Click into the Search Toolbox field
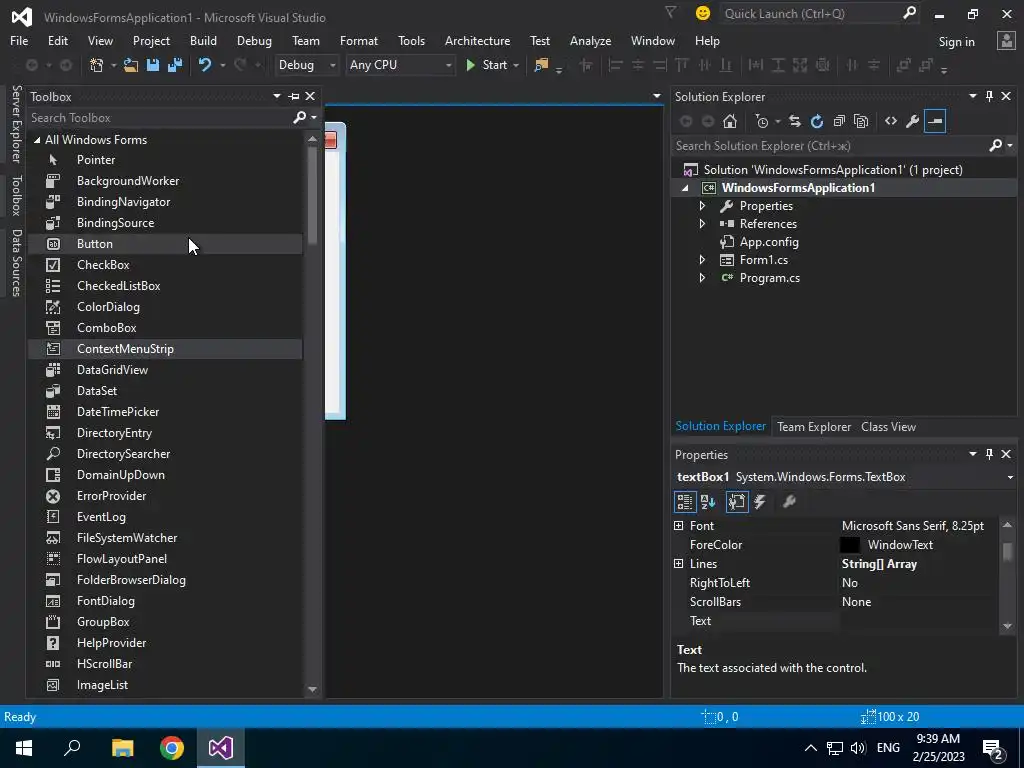Viewport: 1024px width, 768px height. pos(160,118)
